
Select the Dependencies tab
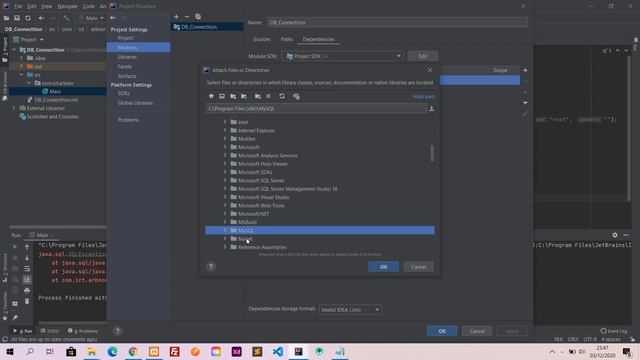point(318,39)
